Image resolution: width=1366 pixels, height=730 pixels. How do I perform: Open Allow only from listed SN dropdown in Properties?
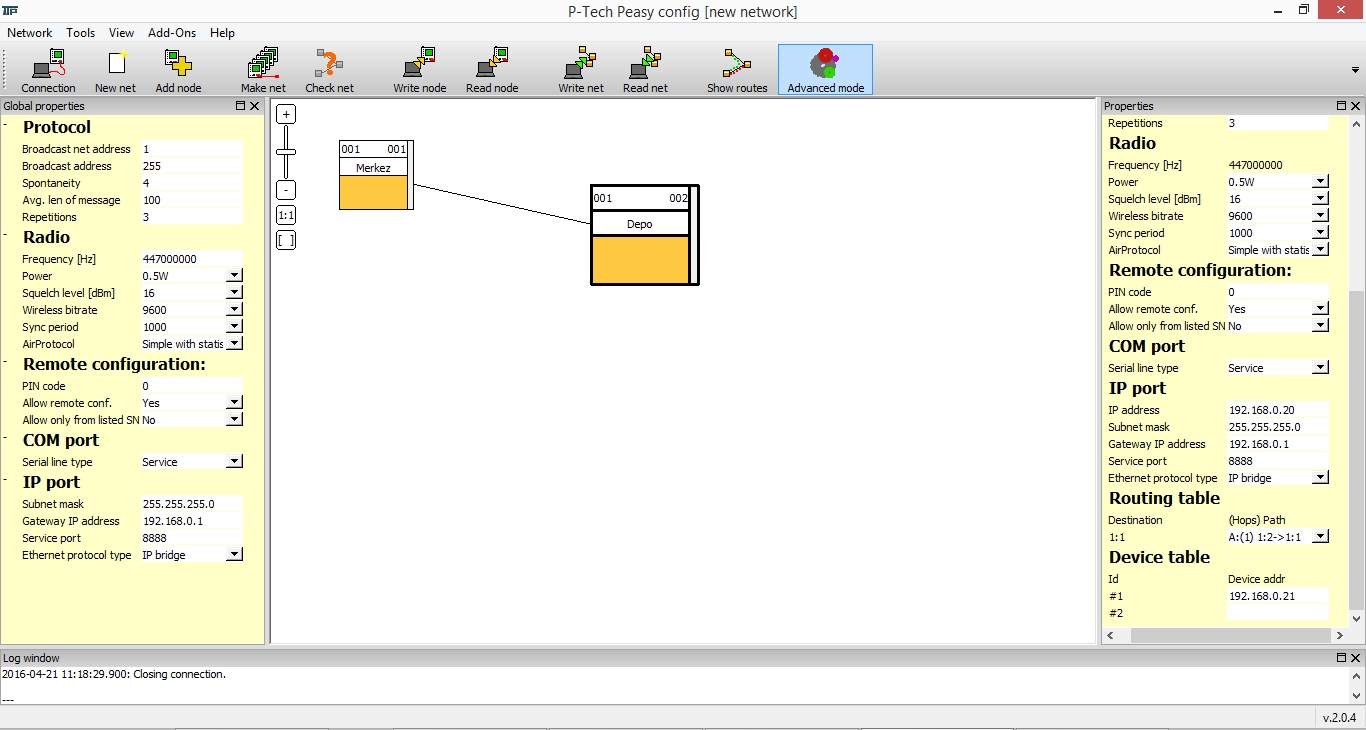point(1320,326)
